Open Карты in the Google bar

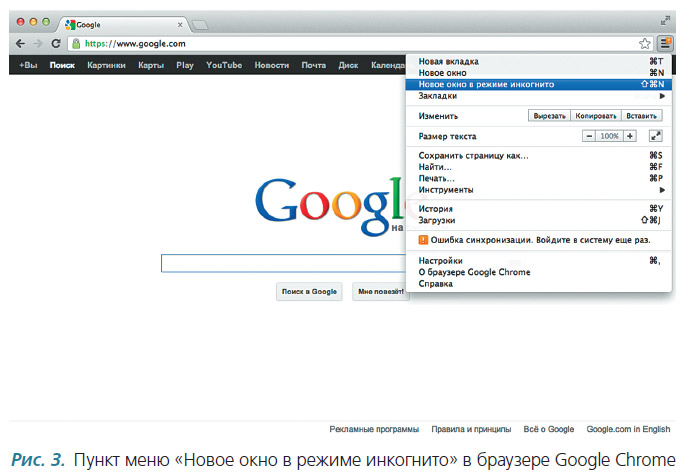[x=151, y=65]
